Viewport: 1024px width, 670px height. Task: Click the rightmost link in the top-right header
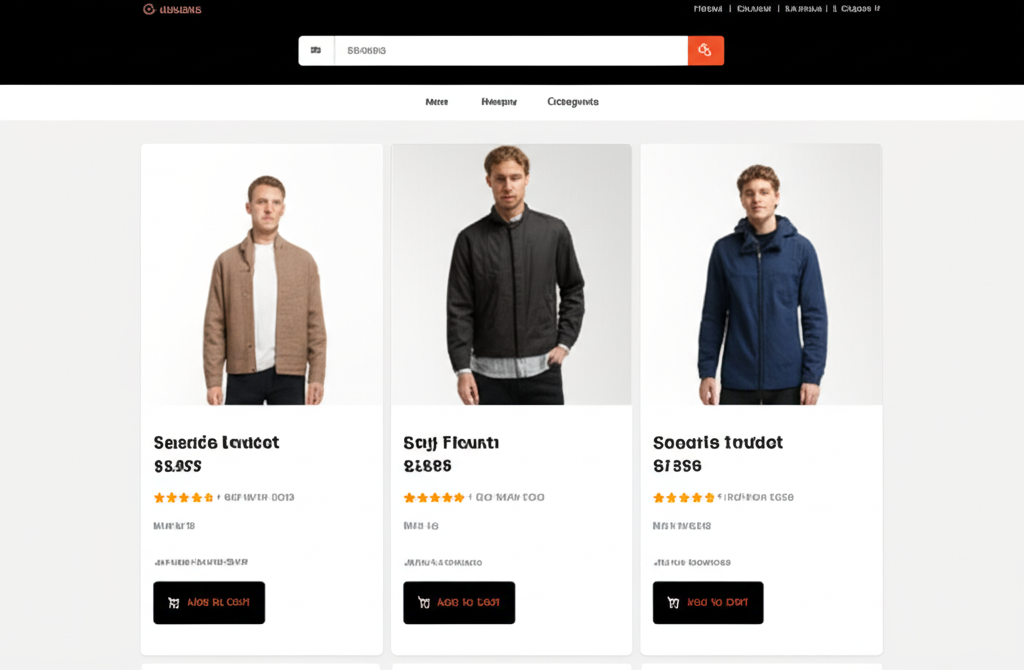[x=860, y=9]
